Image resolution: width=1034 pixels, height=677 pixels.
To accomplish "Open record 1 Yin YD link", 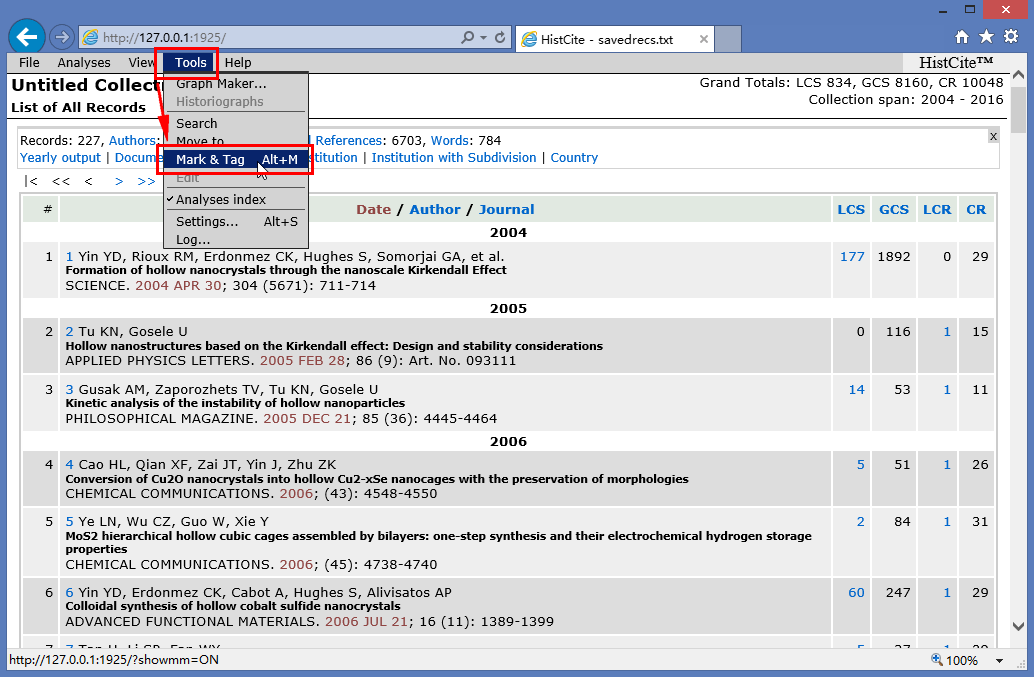I will pyautogui.click(x=69, y=256).
